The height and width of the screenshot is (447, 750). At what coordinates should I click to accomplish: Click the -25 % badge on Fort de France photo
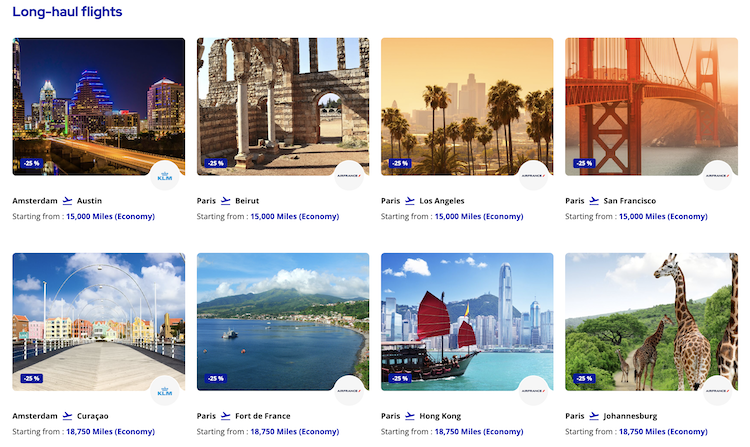[216, 379]
